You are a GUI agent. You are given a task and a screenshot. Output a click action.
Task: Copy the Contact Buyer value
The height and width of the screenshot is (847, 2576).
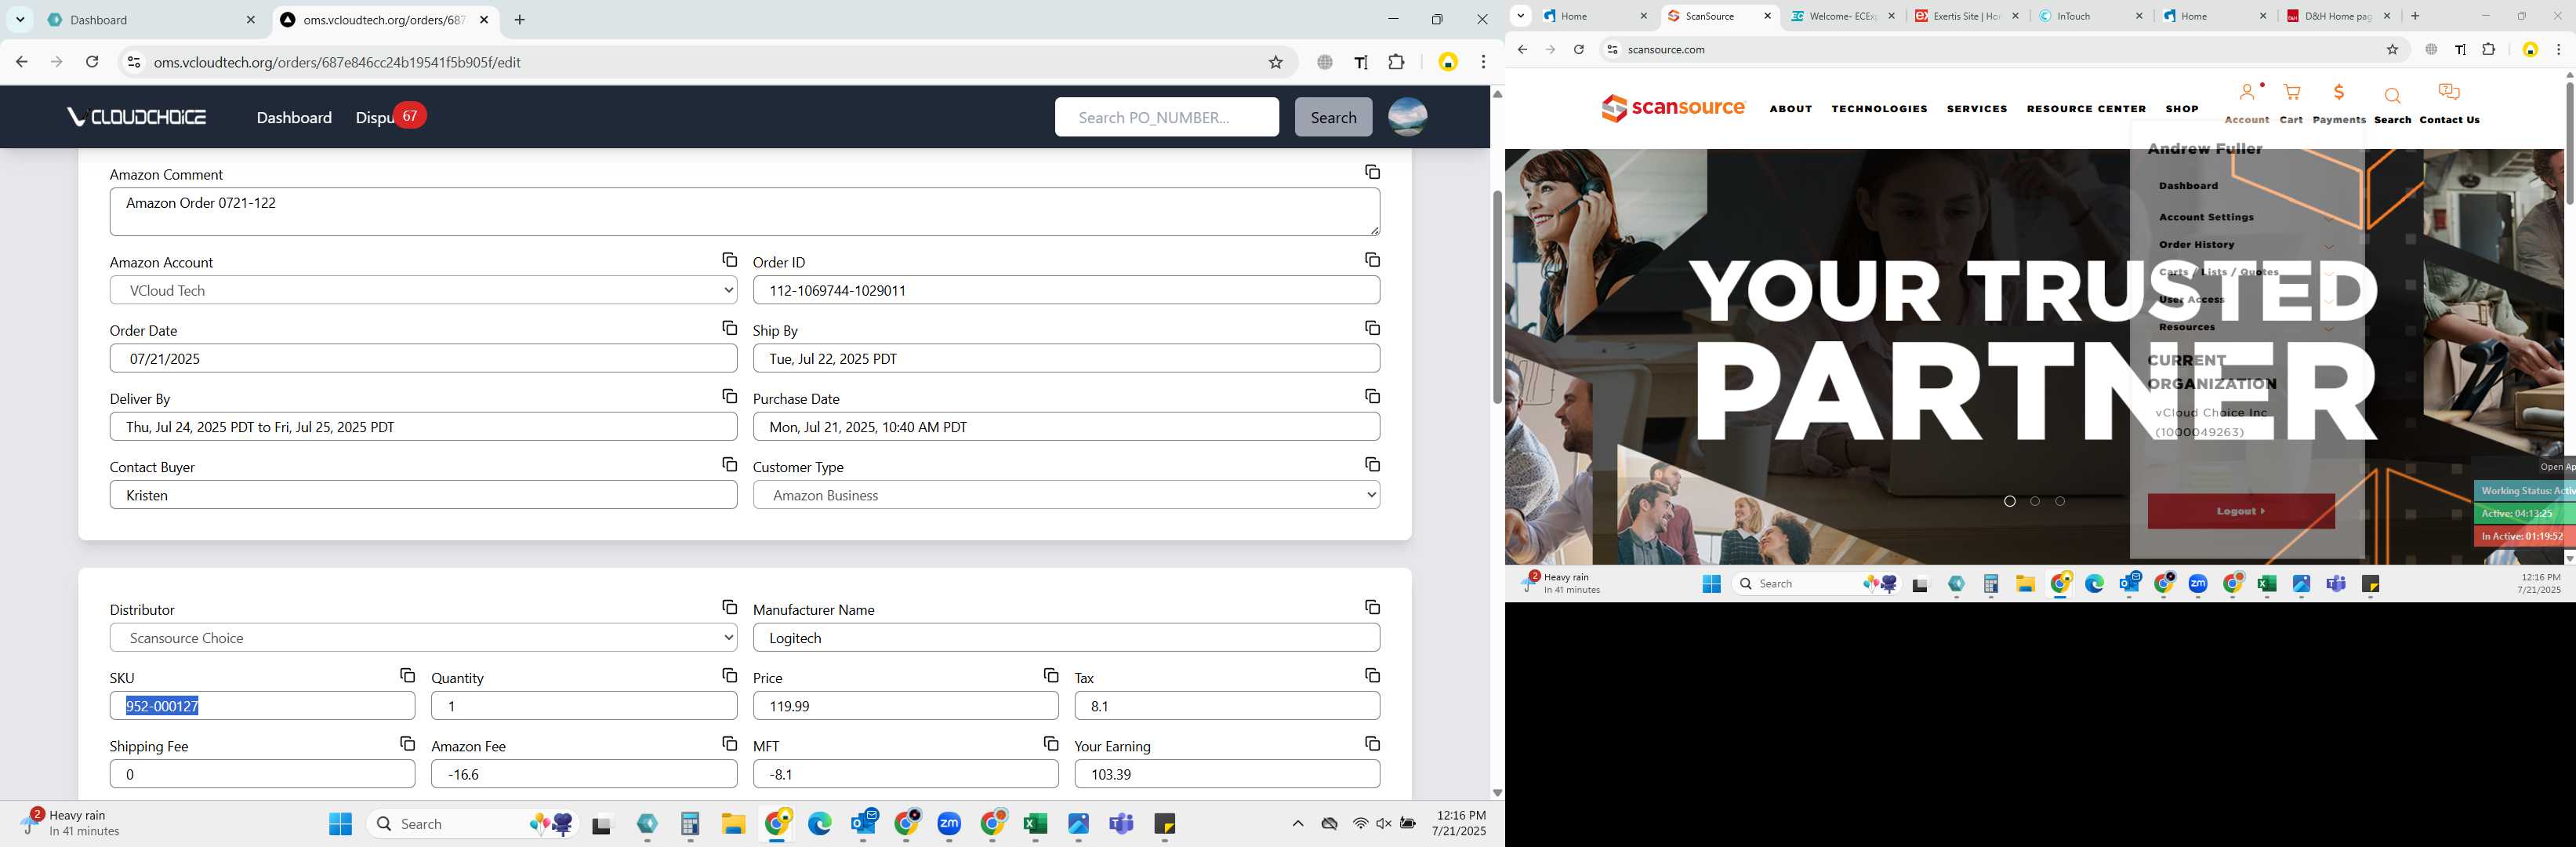coord(729,464)
